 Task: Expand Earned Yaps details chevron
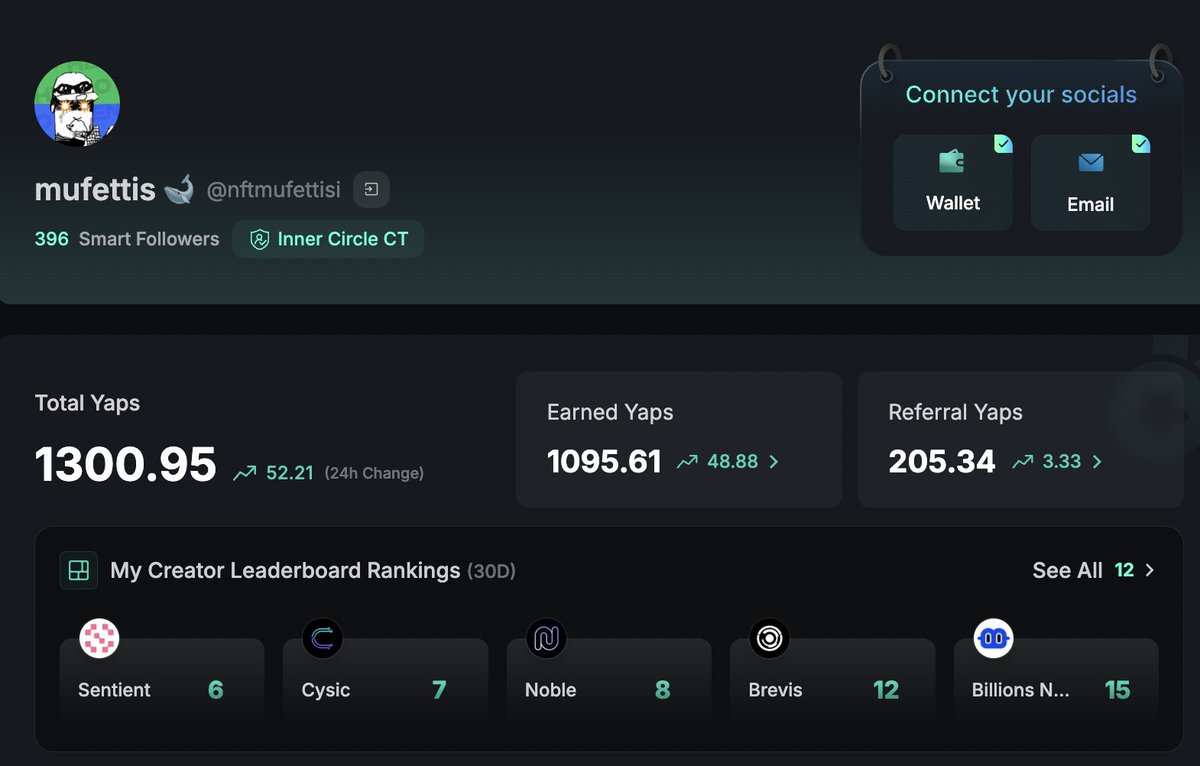tap(773, 462)
